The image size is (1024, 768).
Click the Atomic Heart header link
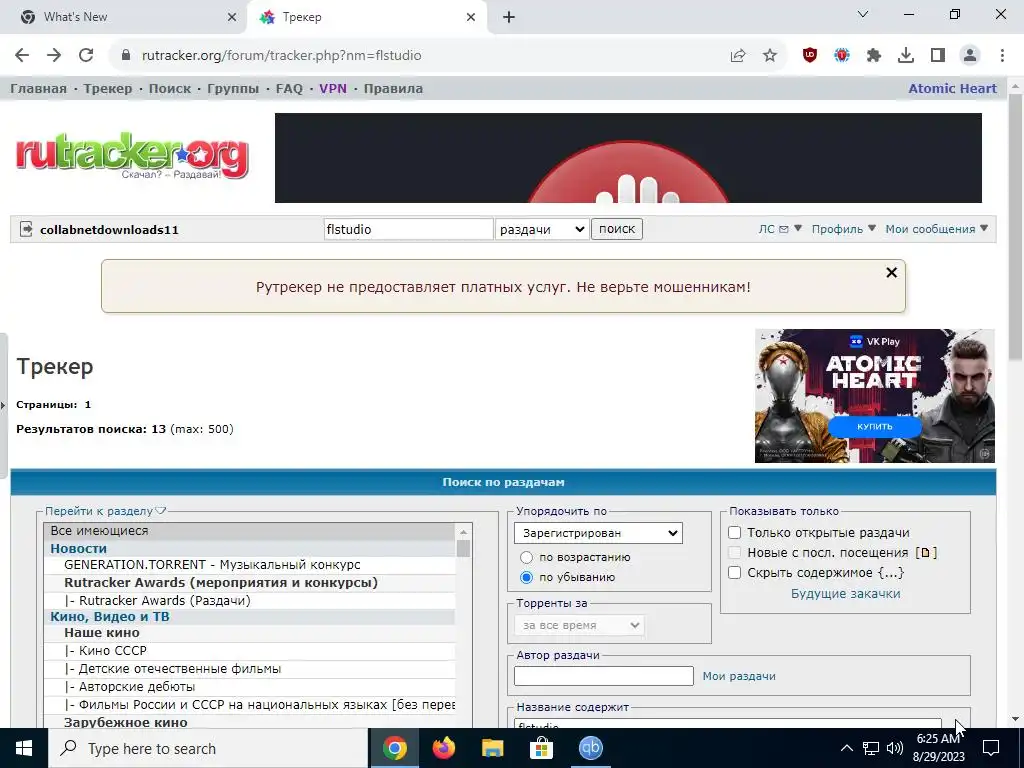pos(953,88)
